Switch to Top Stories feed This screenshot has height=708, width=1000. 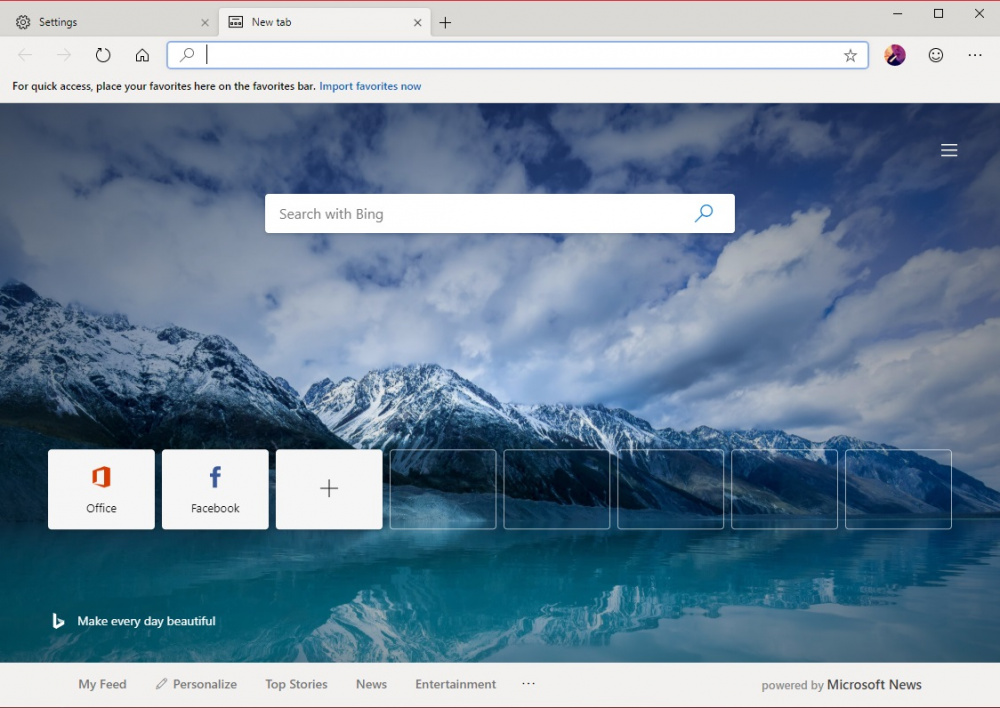(x=296, y=684)
